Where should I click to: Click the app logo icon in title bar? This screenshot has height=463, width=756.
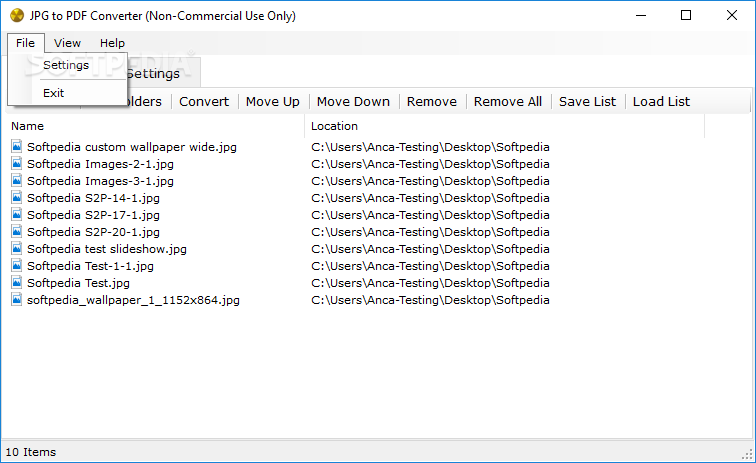pos(17,15)
